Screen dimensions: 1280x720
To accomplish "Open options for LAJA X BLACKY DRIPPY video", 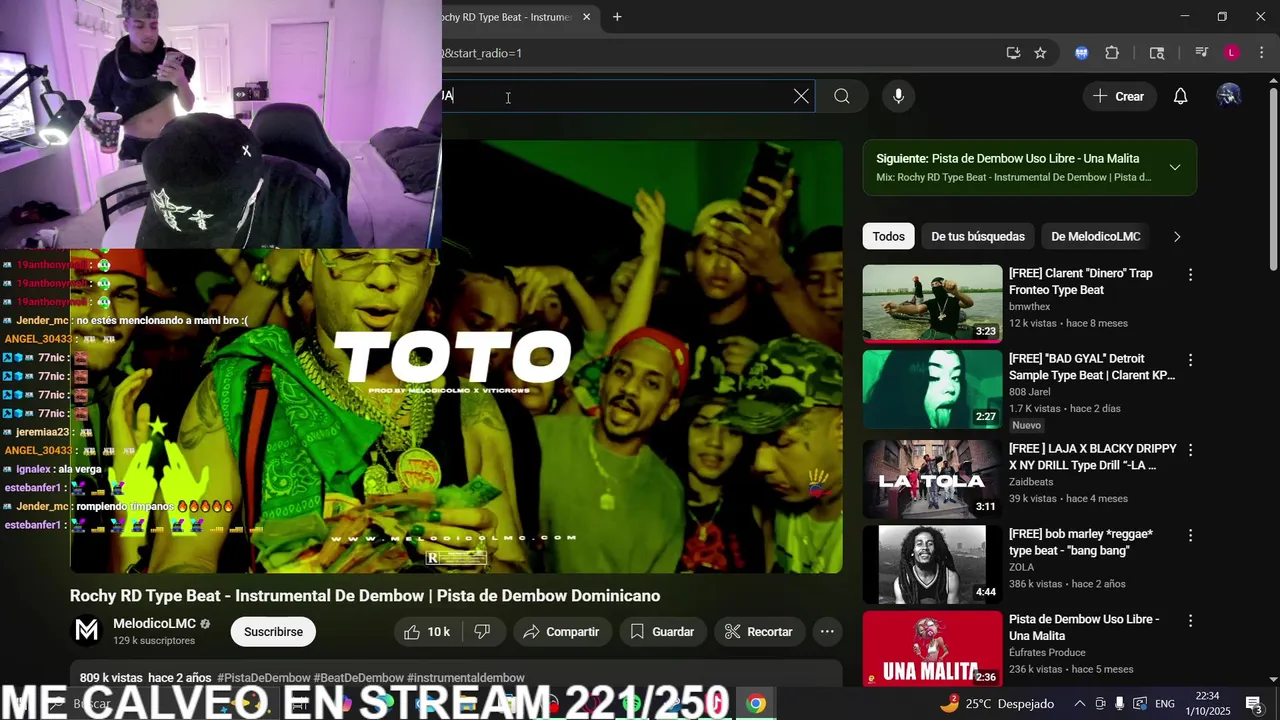I will [1190, 450].
